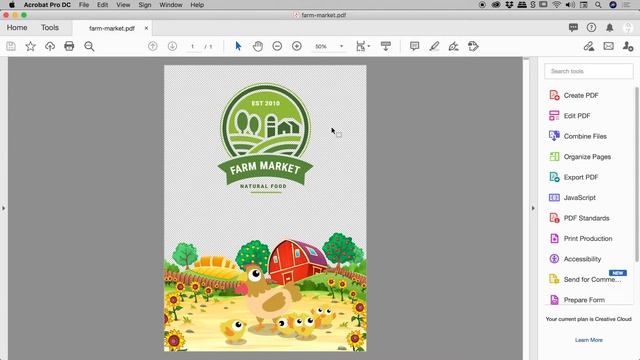Zoom in with the plus icon

click(x=297, y=46)
